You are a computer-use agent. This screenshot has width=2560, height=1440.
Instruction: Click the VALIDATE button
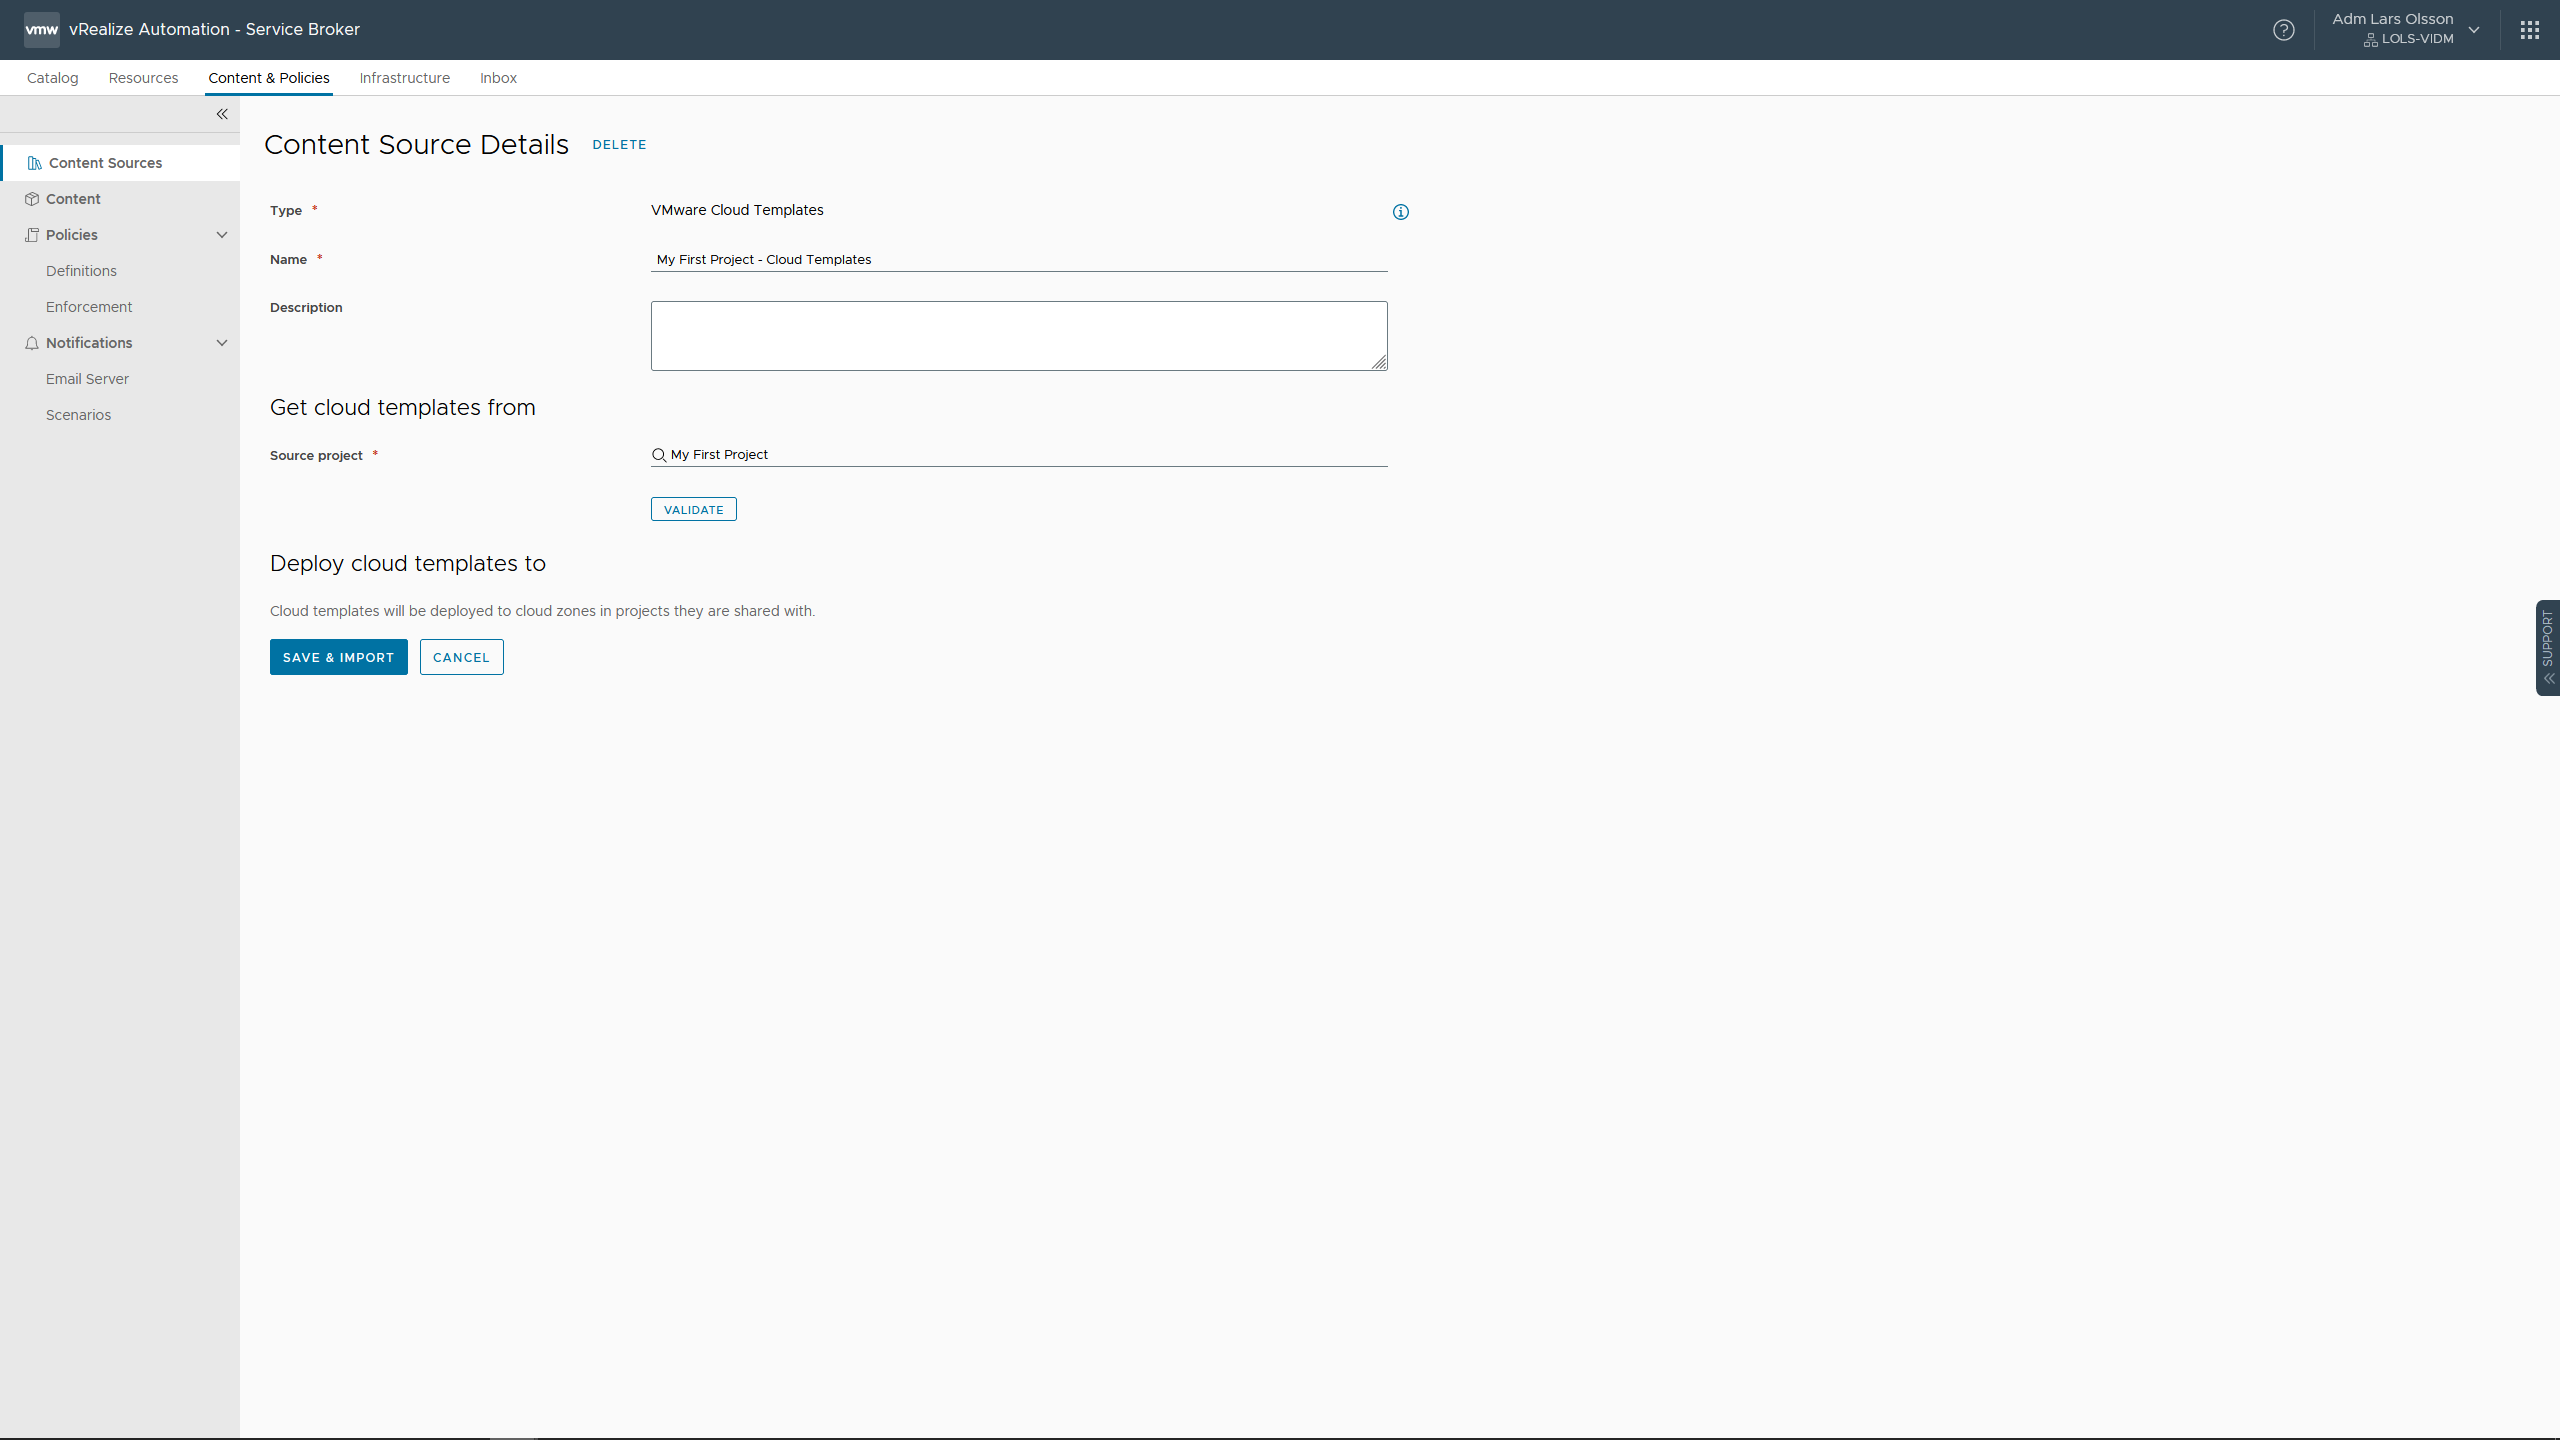point(694,509)
